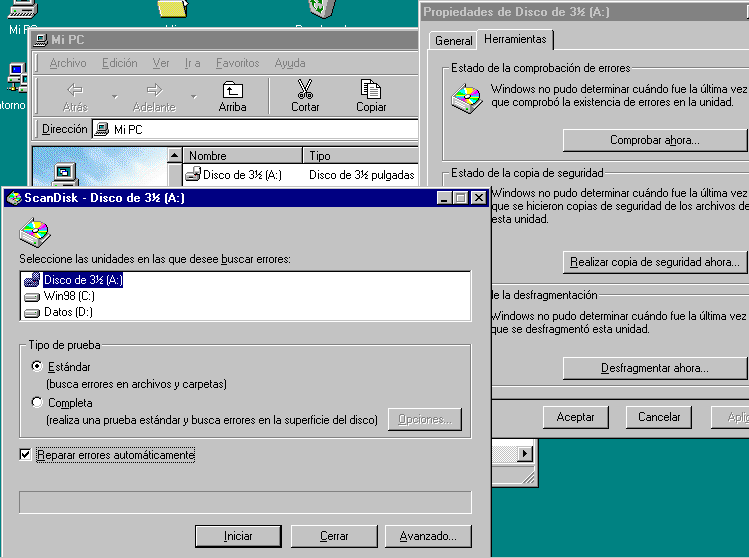Click the up scroll arrow in the Mi PC pane

pyautogui.click(x=174, y=155)
